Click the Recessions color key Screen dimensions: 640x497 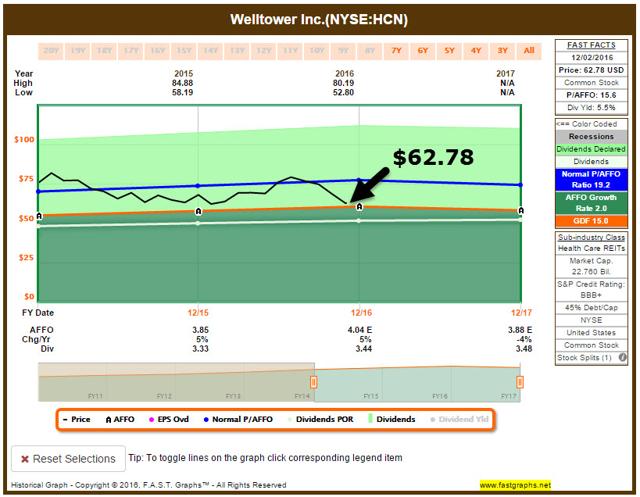(591, 136)
